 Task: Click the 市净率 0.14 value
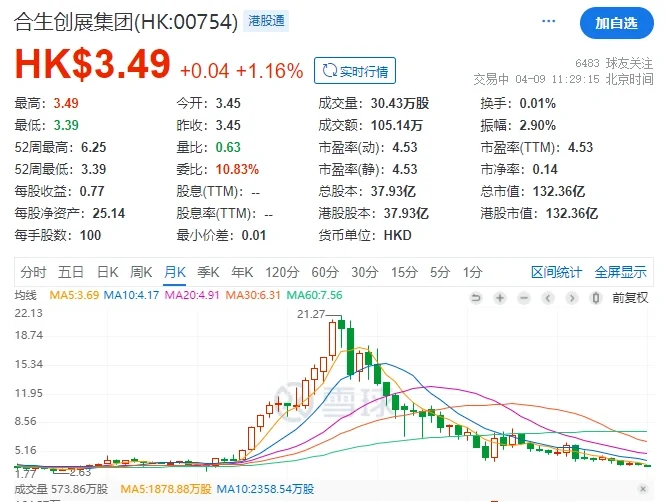[x=545, y=169]
